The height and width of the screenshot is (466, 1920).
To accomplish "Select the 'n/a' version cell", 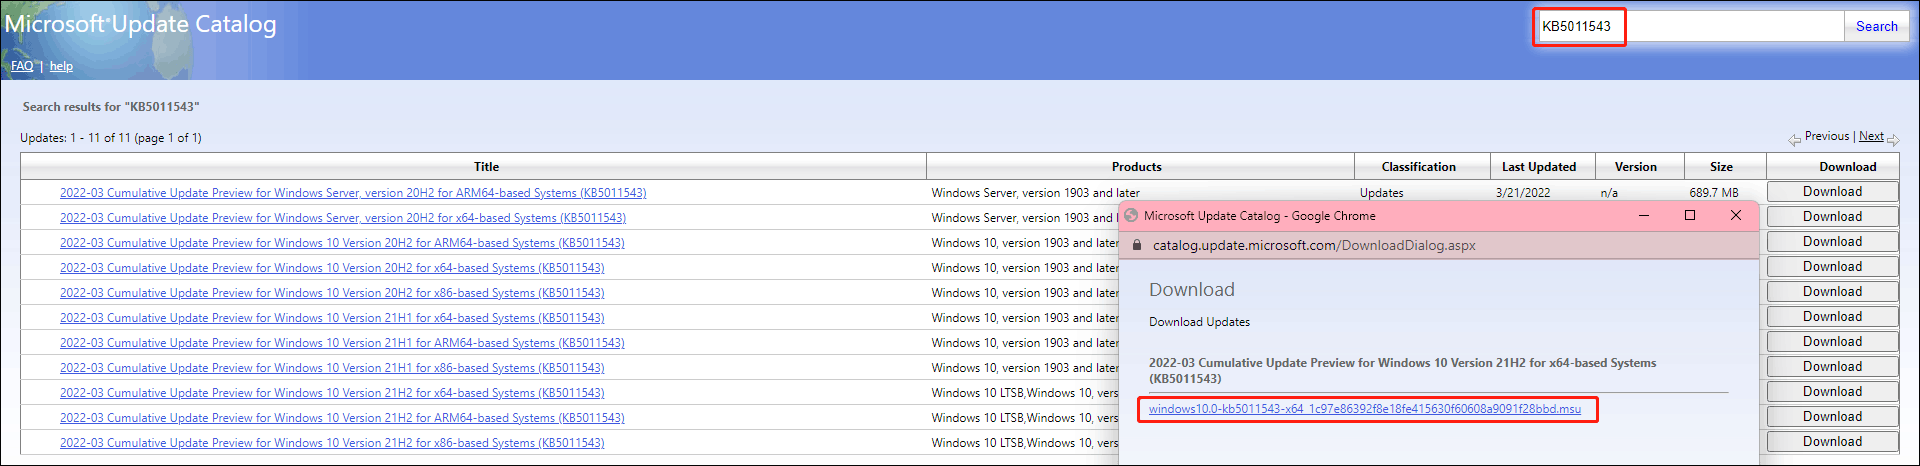I will click(x=1609, y=193).
